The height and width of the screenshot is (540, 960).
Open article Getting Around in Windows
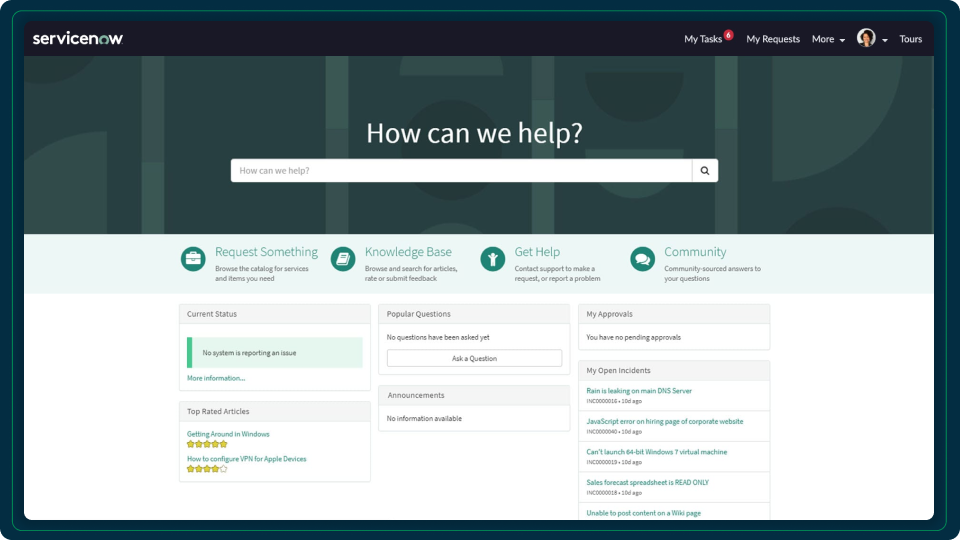[228, 434]
